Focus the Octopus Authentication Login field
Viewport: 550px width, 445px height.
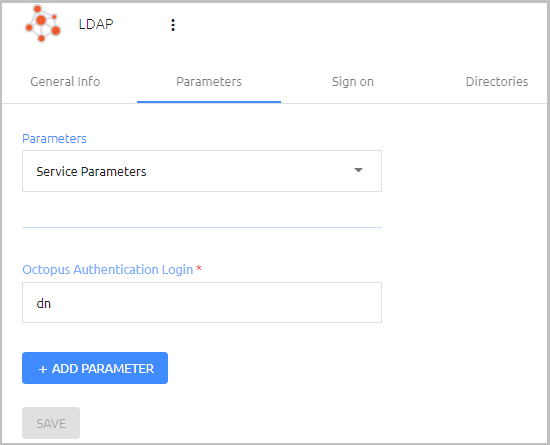click(x=202, y=302)
